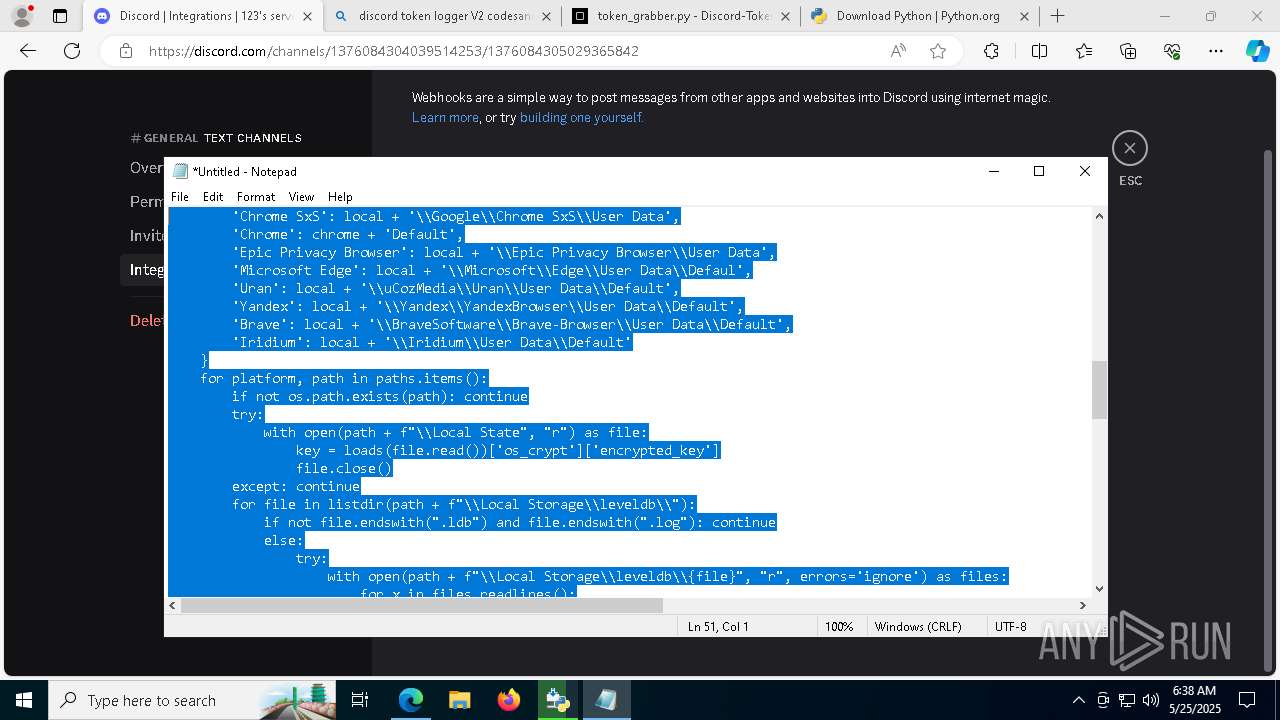The width and height of the screenshot is (1280, 720).
Task: Maximize the Notepad window
Action: 1039,171
